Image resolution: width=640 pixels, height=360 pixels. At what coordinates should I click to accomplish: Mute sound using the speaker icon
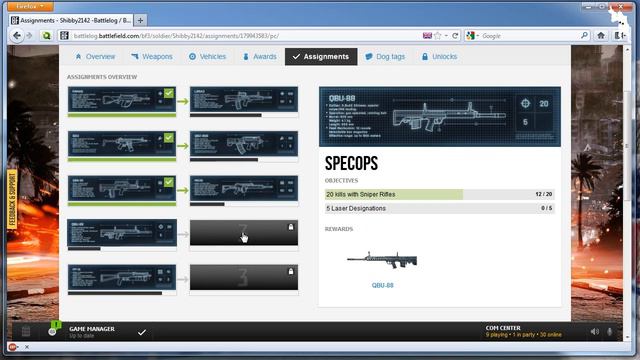point(595,331)
